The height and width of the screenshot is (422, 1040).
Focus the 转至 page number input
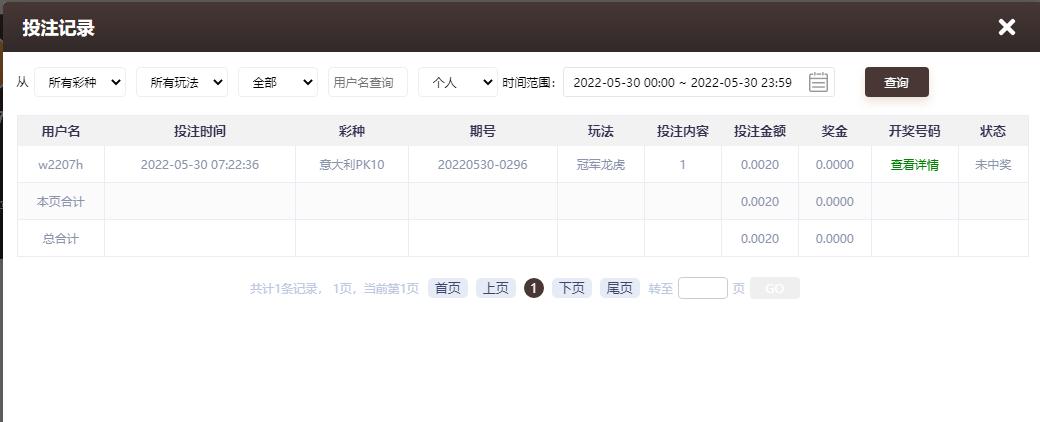(702, 288)
